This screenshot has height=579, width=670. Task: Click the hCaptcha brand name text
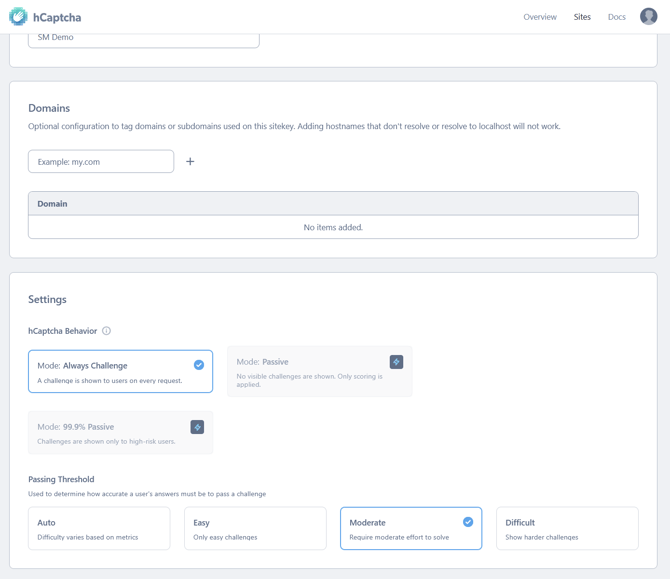pyautogui.click(x=57, y=17)
